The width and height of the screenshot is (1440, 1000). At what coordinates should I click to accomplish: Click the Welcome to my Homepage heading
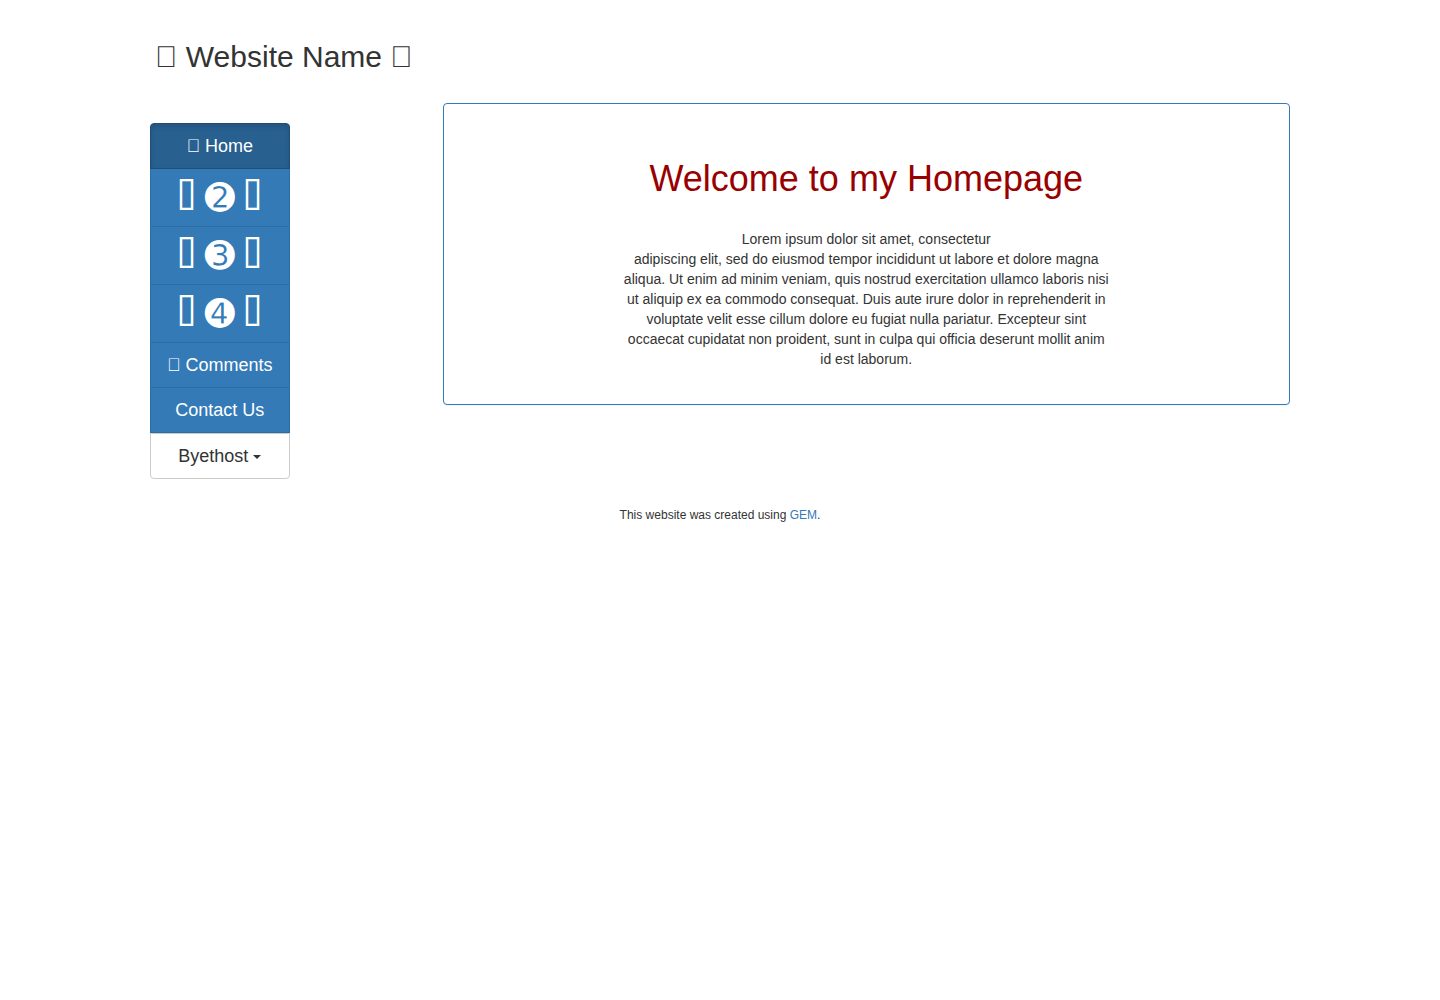(866, 179)
